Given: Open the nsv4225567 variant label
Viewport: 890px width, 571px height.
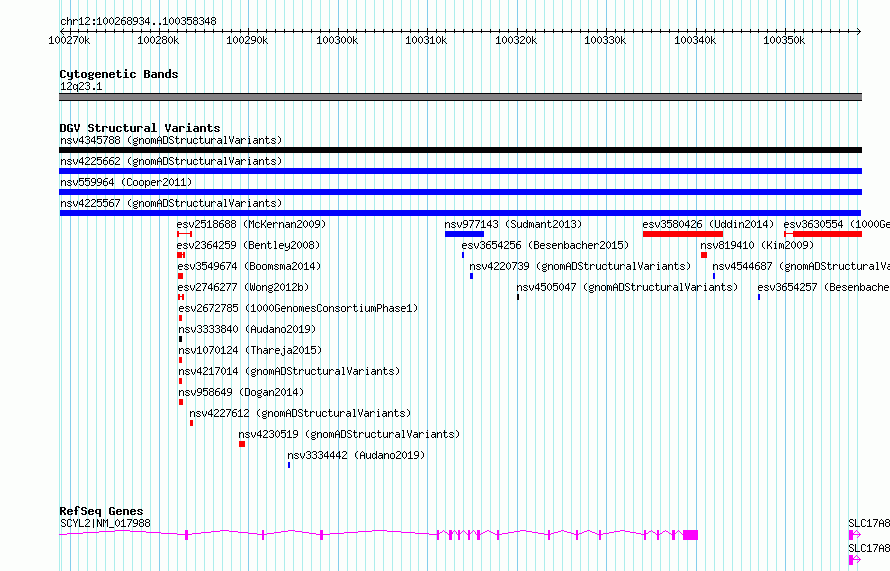Looking at the screenshot, I should pyautogui.click(x=171, y=203).
